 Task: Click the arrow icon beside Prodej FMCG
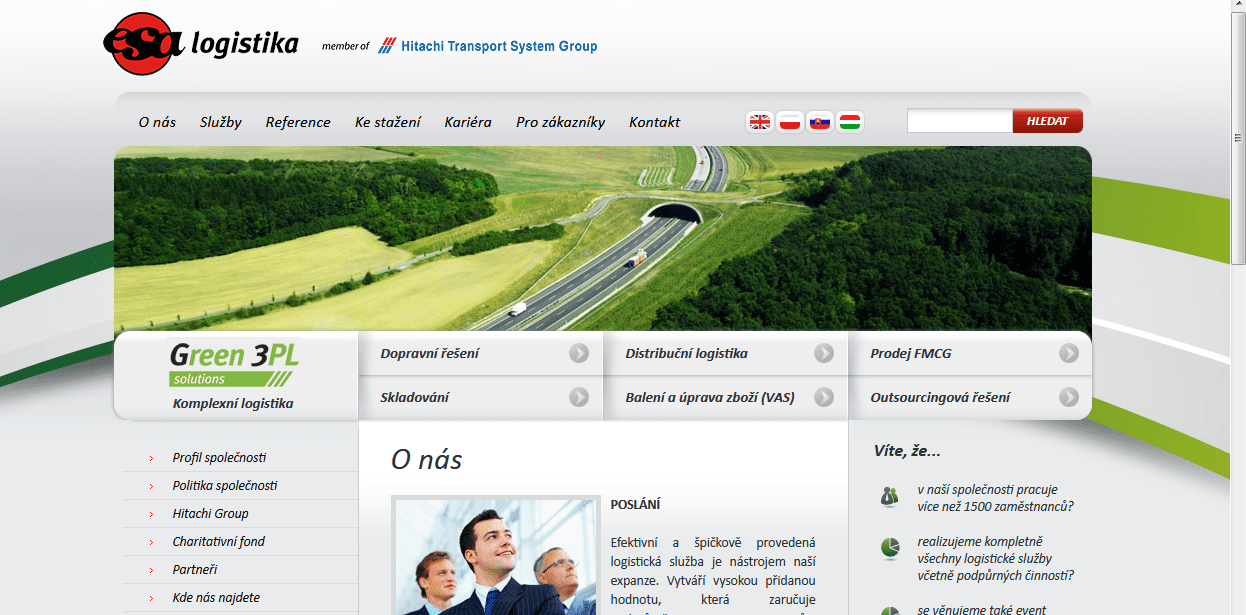pos(1069,353)
